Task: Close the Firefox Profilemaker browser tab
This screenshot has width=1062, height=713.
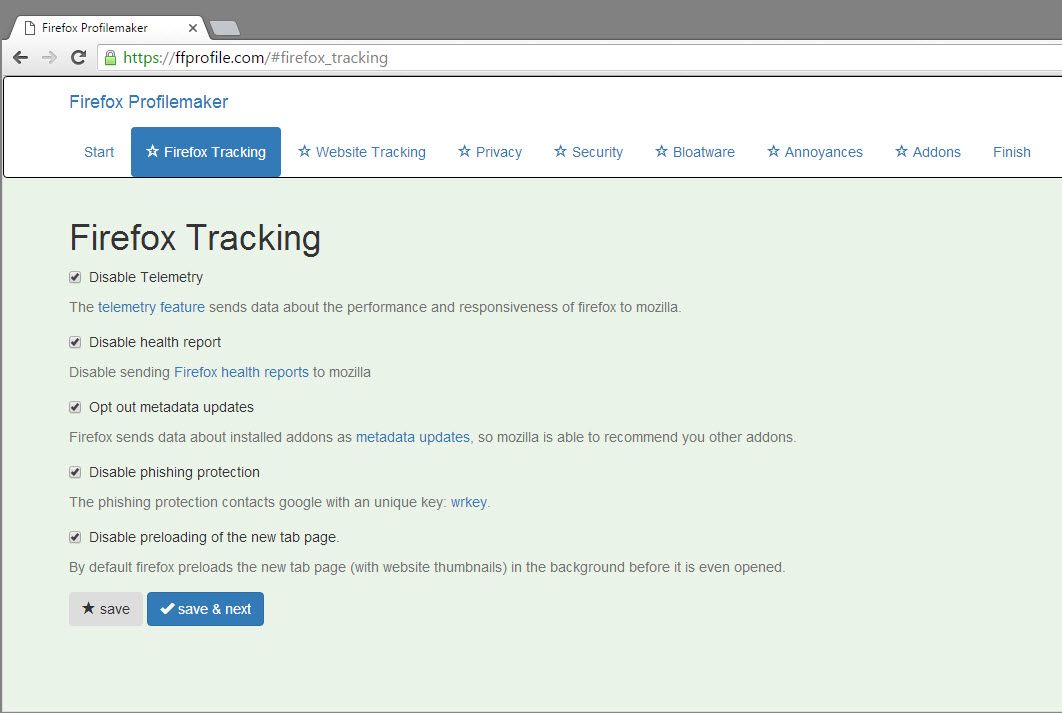Action: tap(192, 28)
